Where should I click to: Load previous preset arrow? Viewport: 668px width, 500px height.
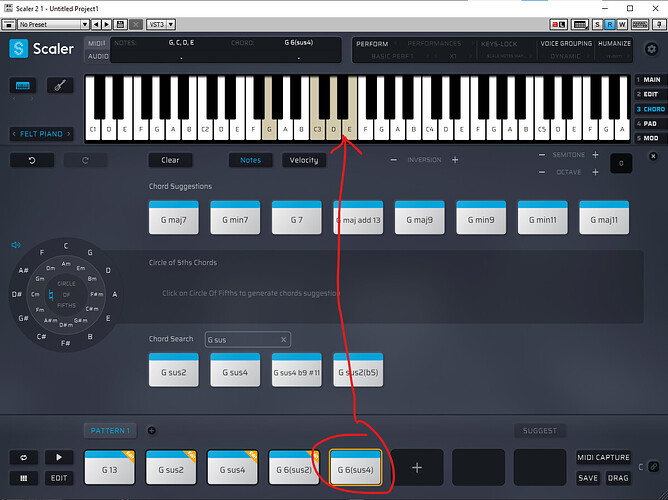pos(96,24)
